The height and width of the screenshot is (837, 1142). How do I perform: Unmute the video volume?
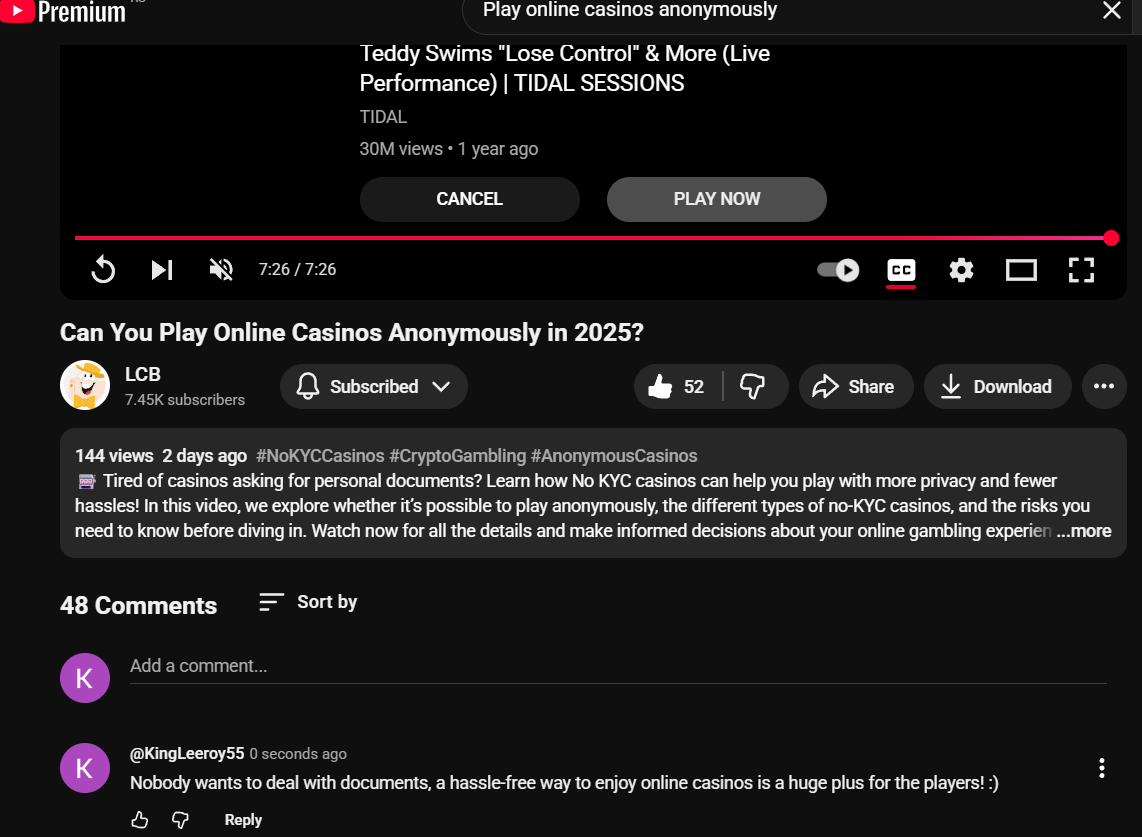click(221, 270)
